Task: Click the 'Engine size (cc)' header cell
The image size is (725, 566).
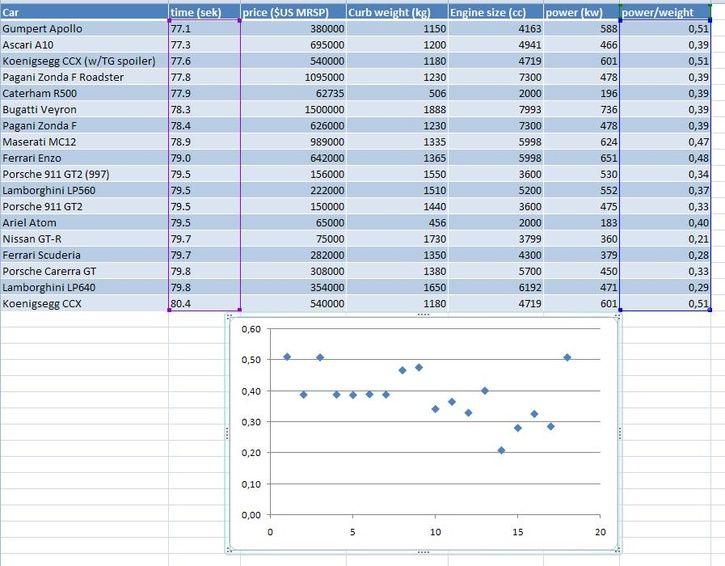Action: 496,12
